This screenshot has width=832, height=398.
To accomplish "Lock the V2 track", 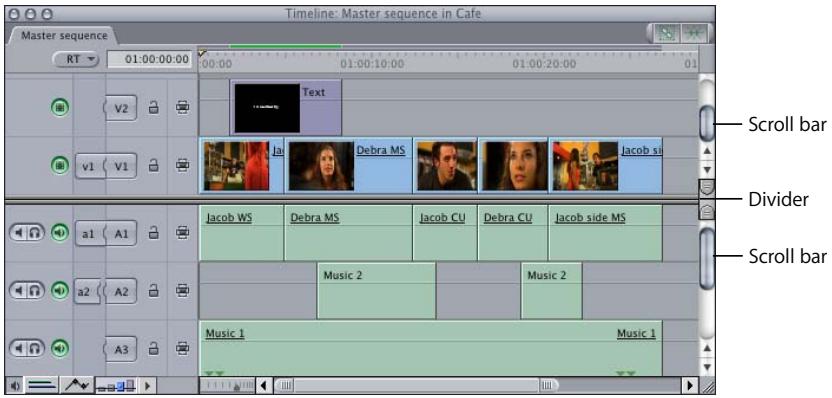I will pos(154,108).
